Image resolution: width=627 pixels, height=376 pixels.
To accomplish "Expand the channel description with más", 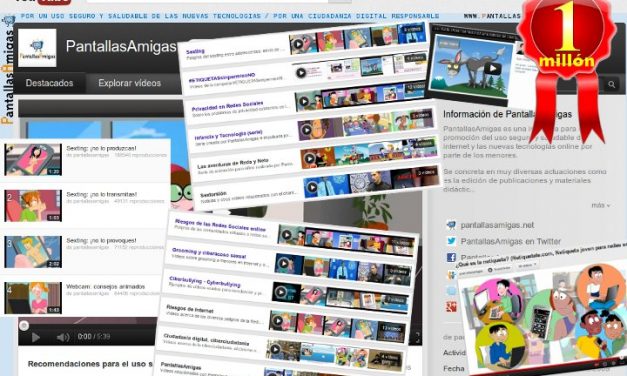I will coord(601,205).
